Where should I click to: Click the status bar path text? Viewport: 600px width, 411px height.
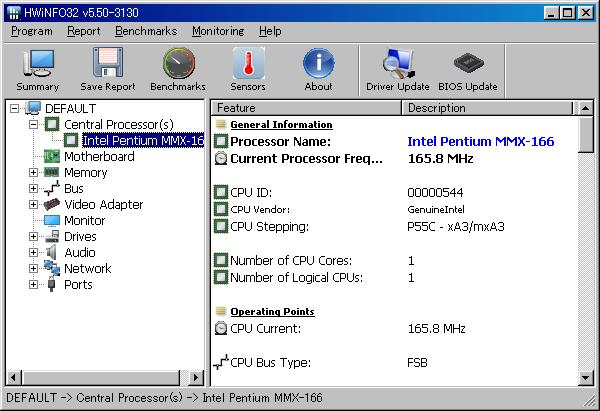164,398
